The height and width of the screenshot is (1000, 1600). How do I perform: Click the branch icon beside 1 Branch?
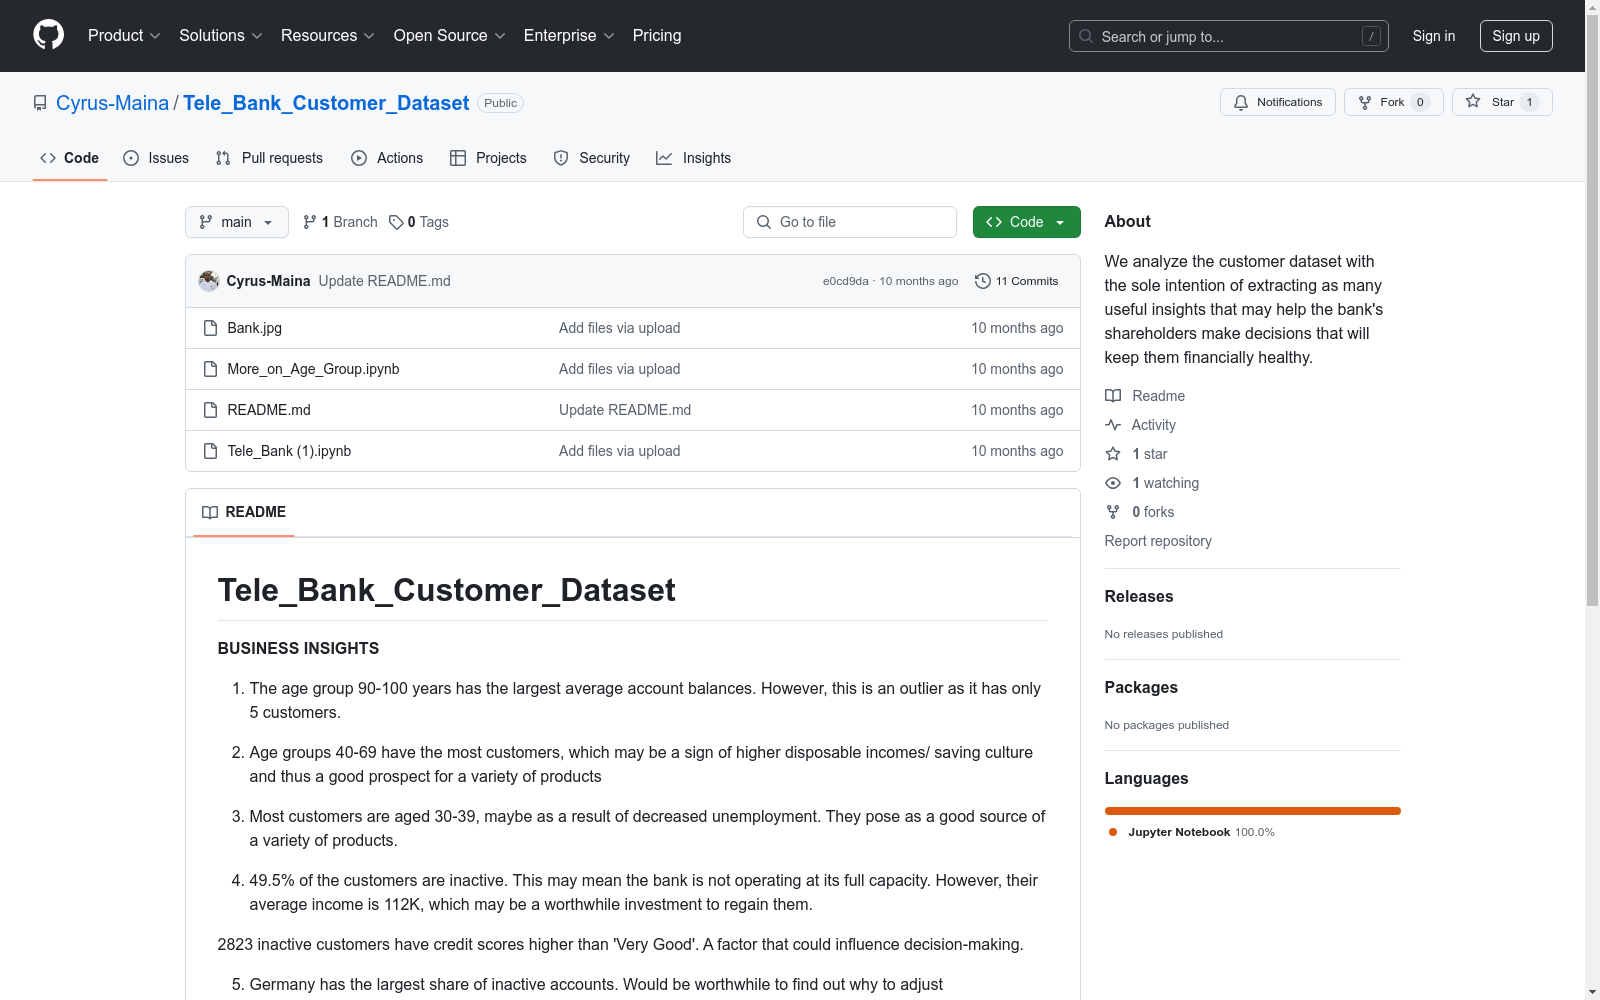pyautogui.click(x=310, y=222)
